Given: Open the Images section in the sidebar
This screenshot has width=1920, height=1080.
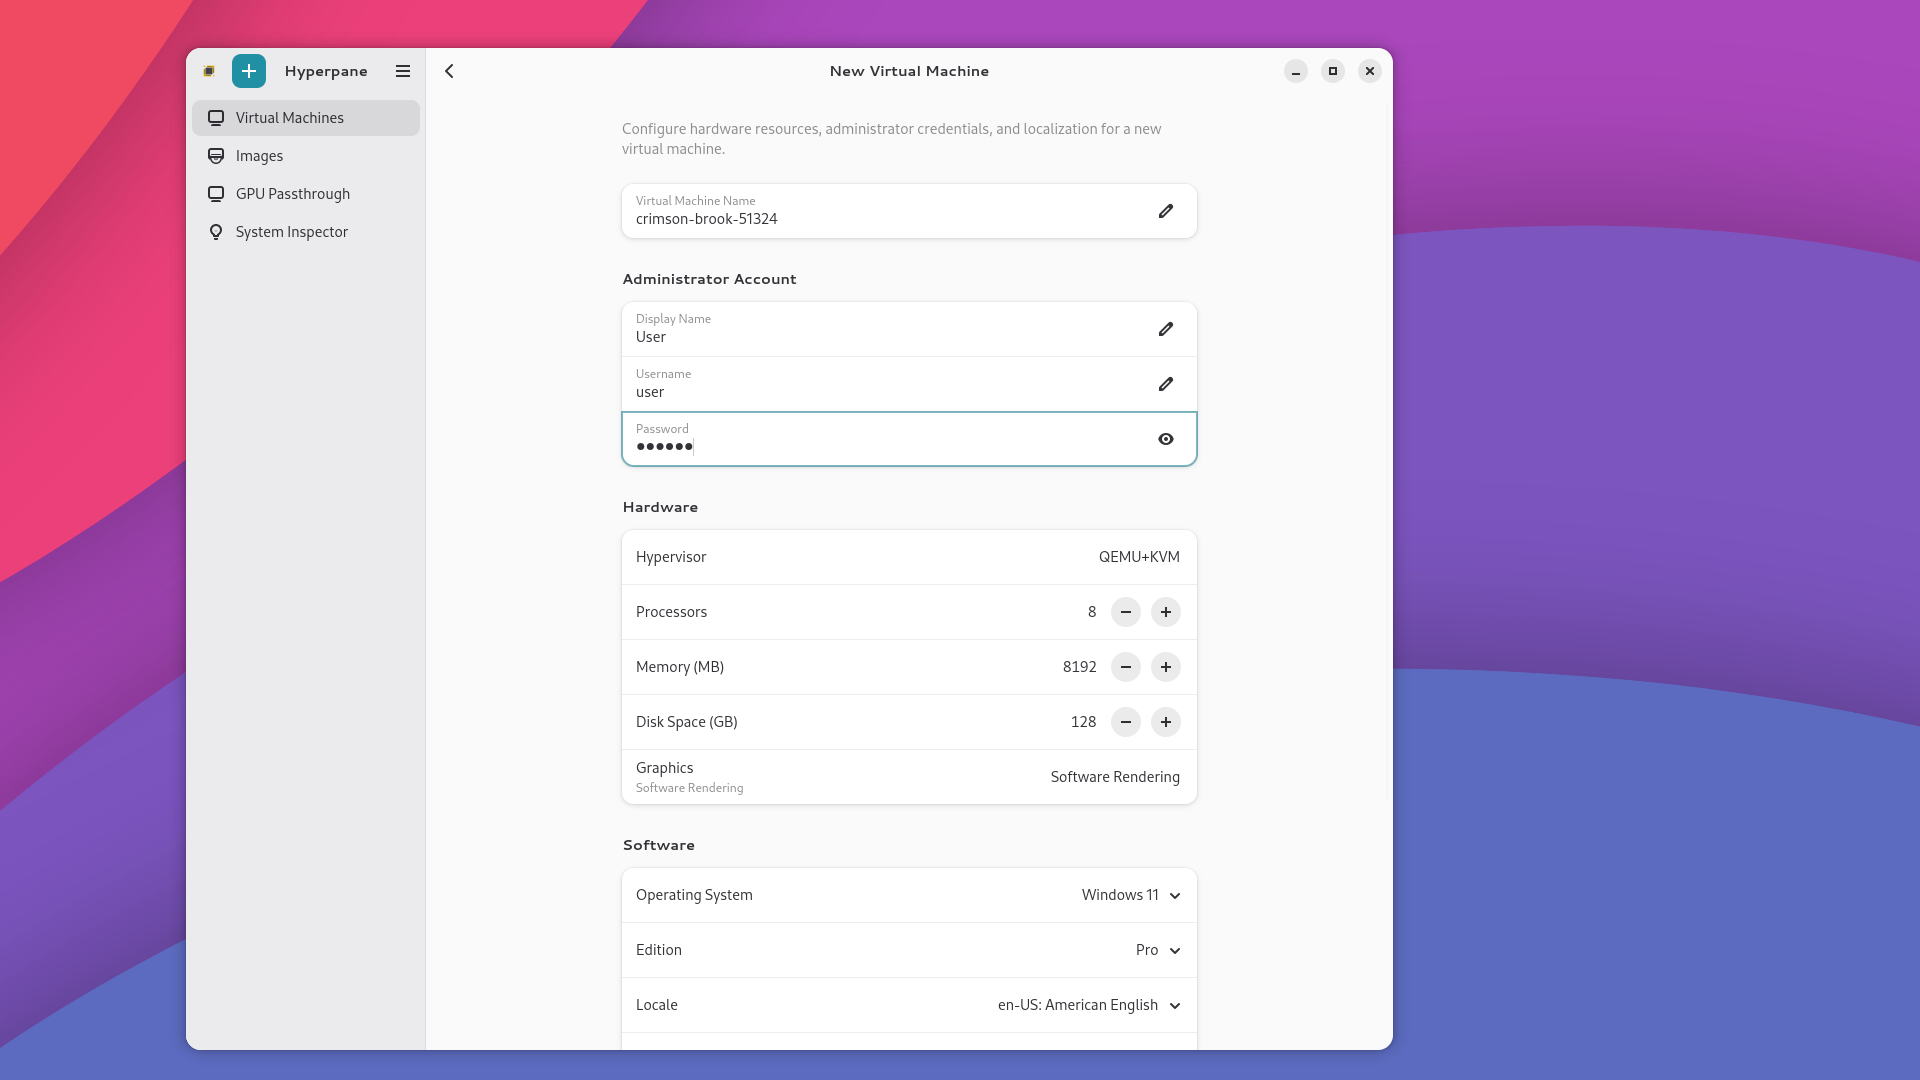Looking at the screenshot, I should click(260, 156).
